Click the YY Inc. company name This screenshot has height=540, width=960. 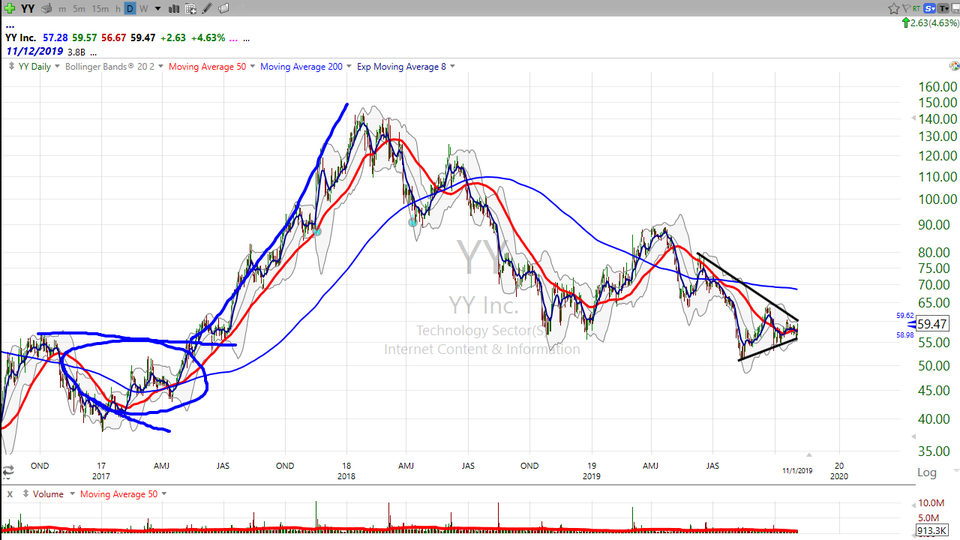click(21, 38)
